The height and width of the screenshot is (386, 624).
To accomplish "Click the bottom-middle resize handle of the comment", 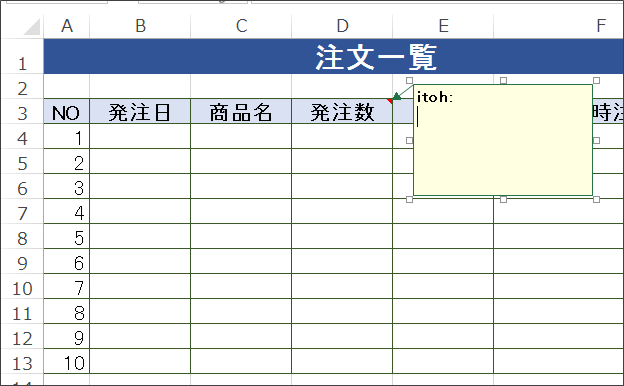I will tap(503, 199).
